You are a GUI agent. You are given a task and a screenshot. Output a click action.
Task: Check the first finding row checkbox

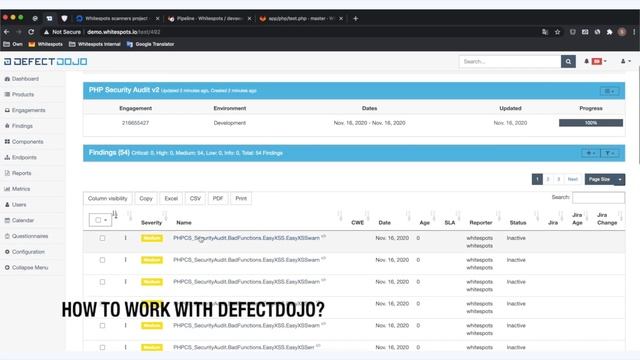[102, 238]
